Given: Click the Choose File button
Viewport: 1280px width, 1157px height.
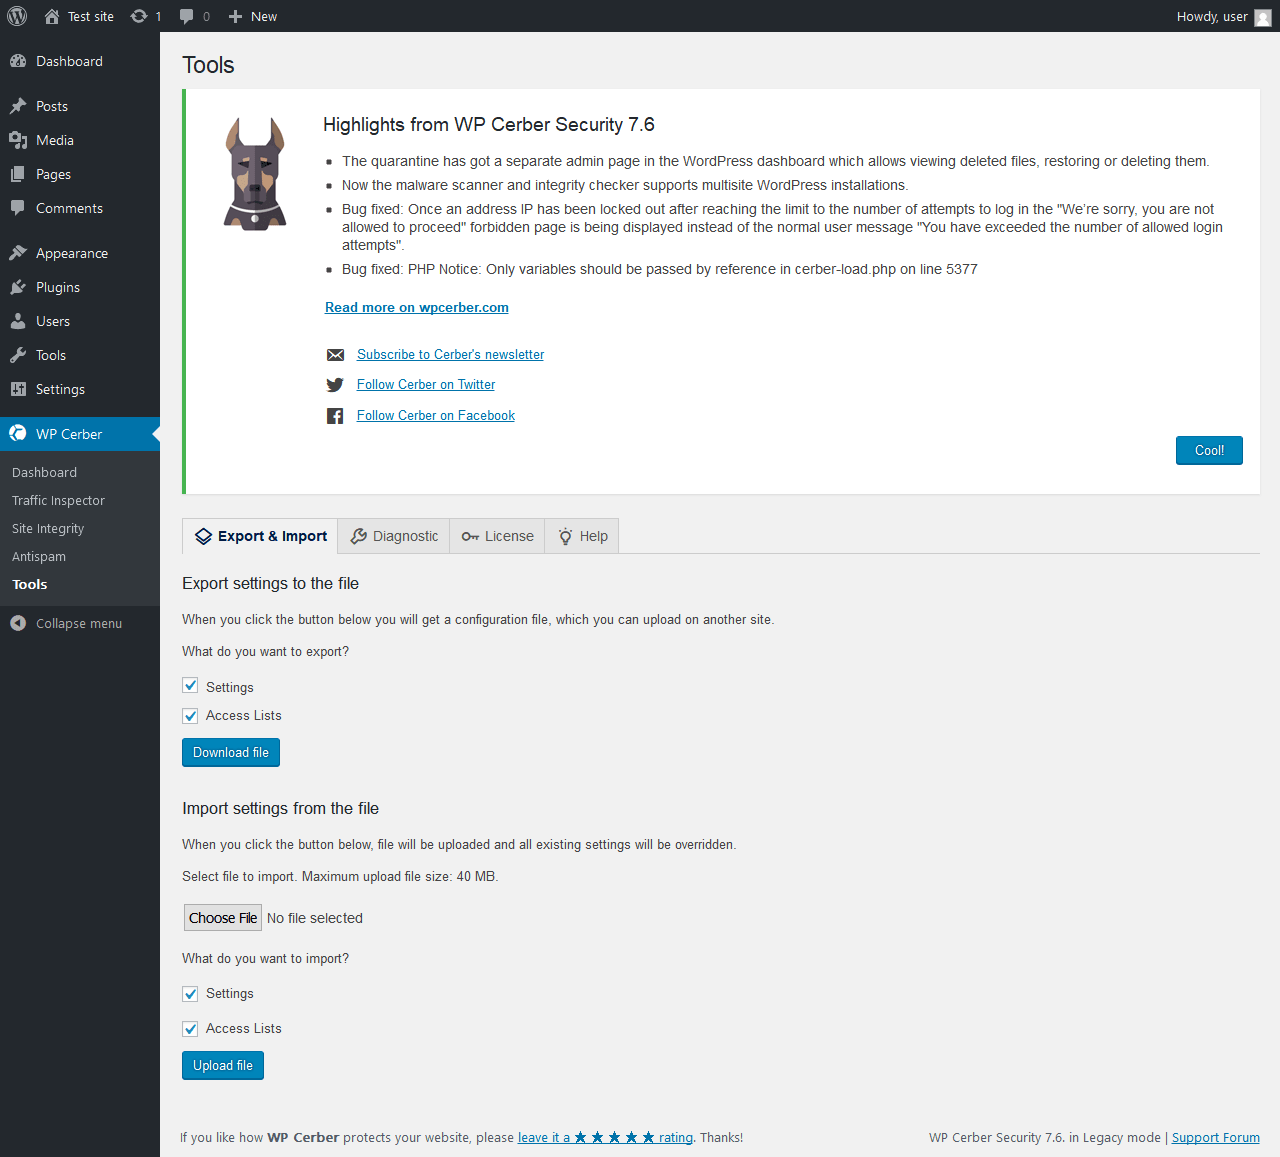Looking at the screenshot, I should click(x=223, y=918).
